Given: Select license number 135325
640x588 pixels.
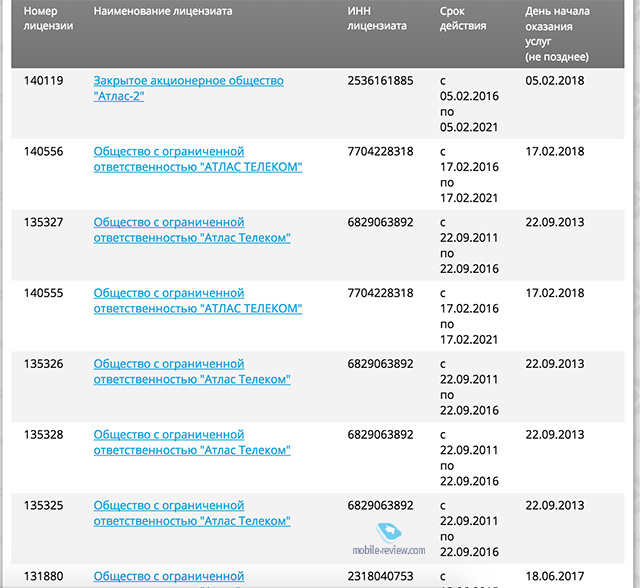Looking at the screenshot, I should [43, 506].
